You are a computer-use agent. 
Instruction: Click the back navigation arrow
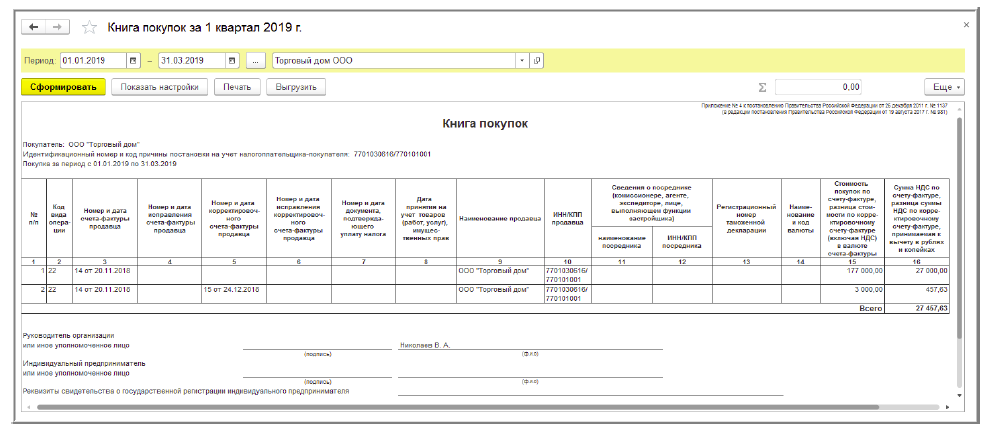(x=33, y=27)
